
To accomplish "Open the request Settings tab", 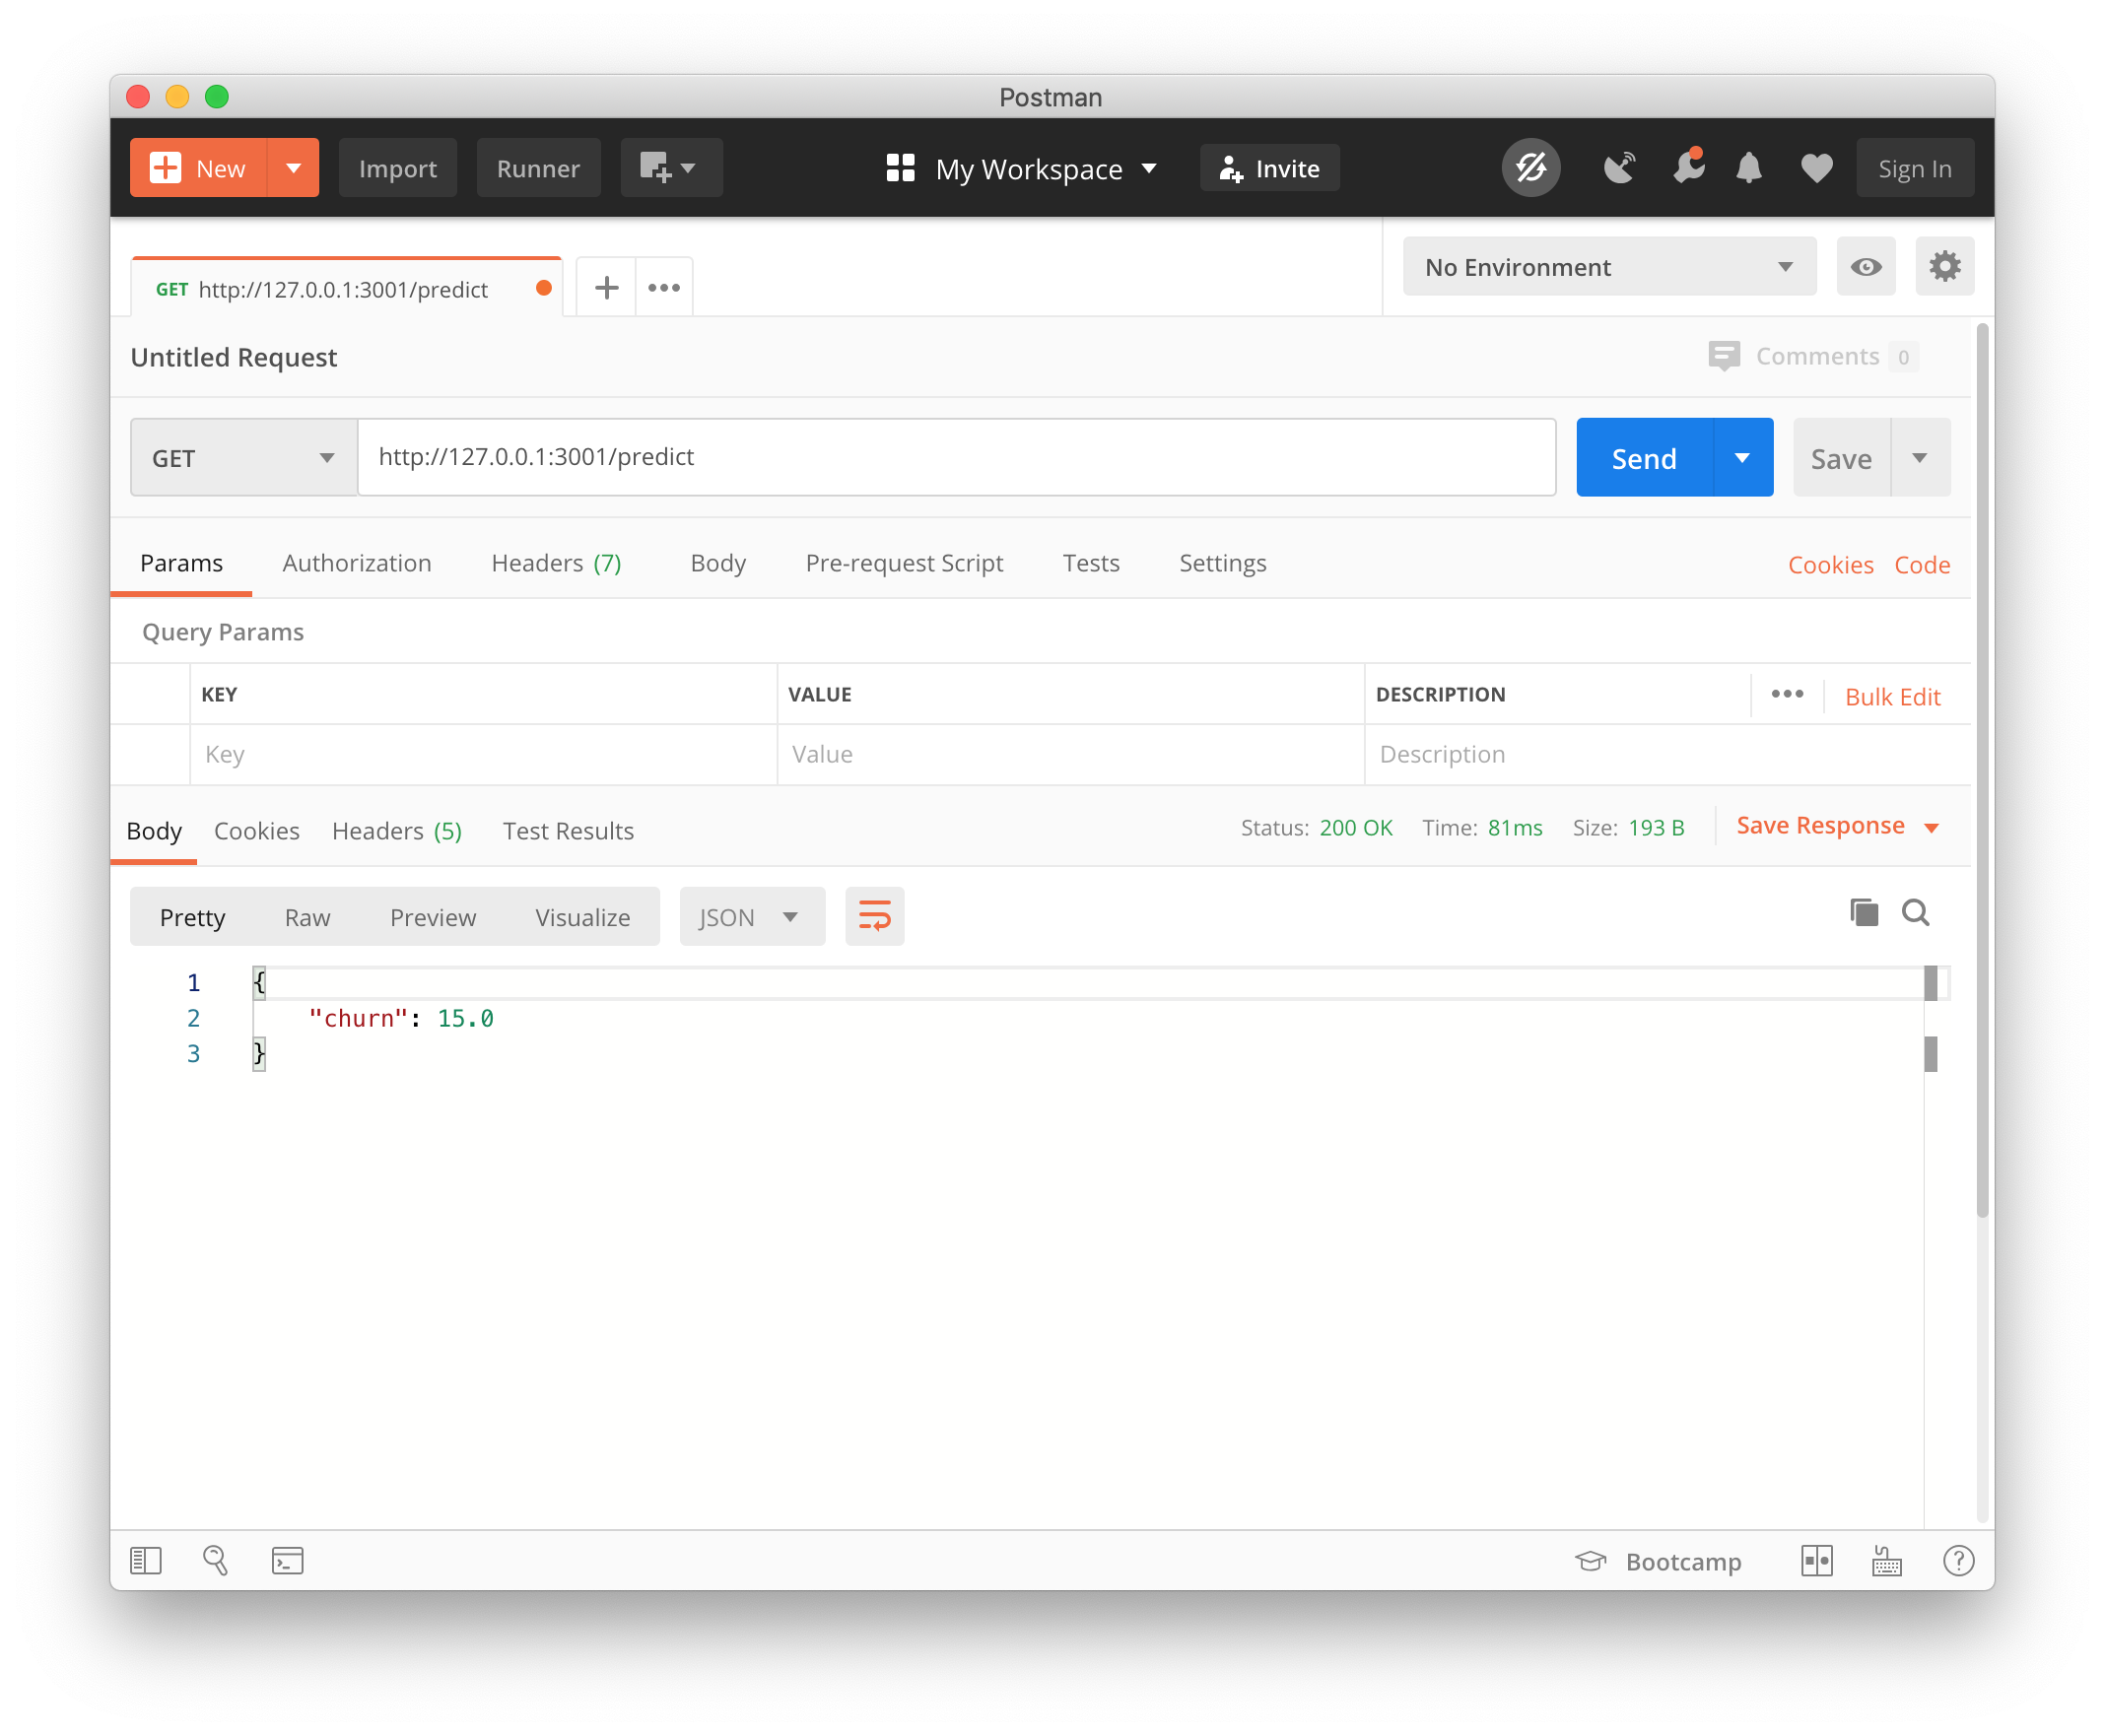I will coord(1222,563).
